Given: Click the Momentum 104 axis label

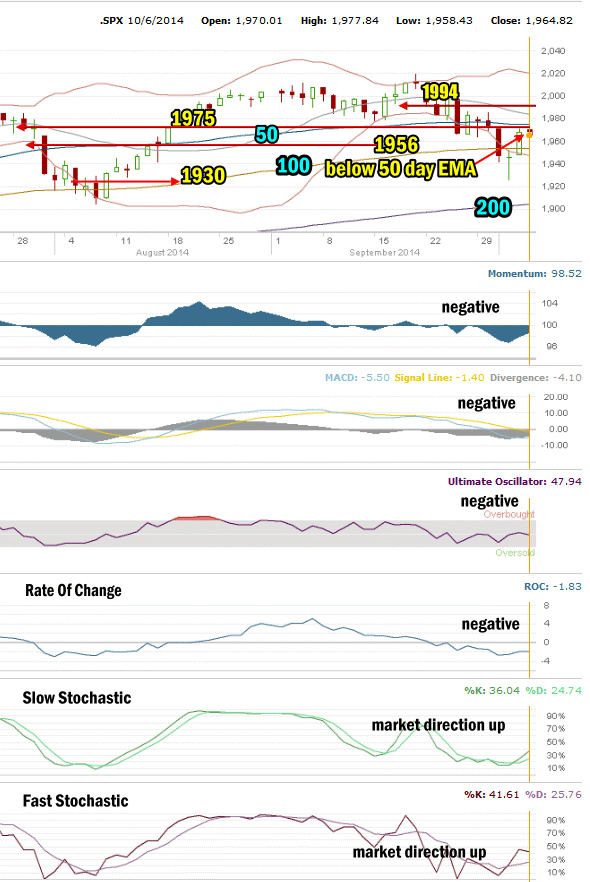Looking at the screenshot, I should [551, 304].
